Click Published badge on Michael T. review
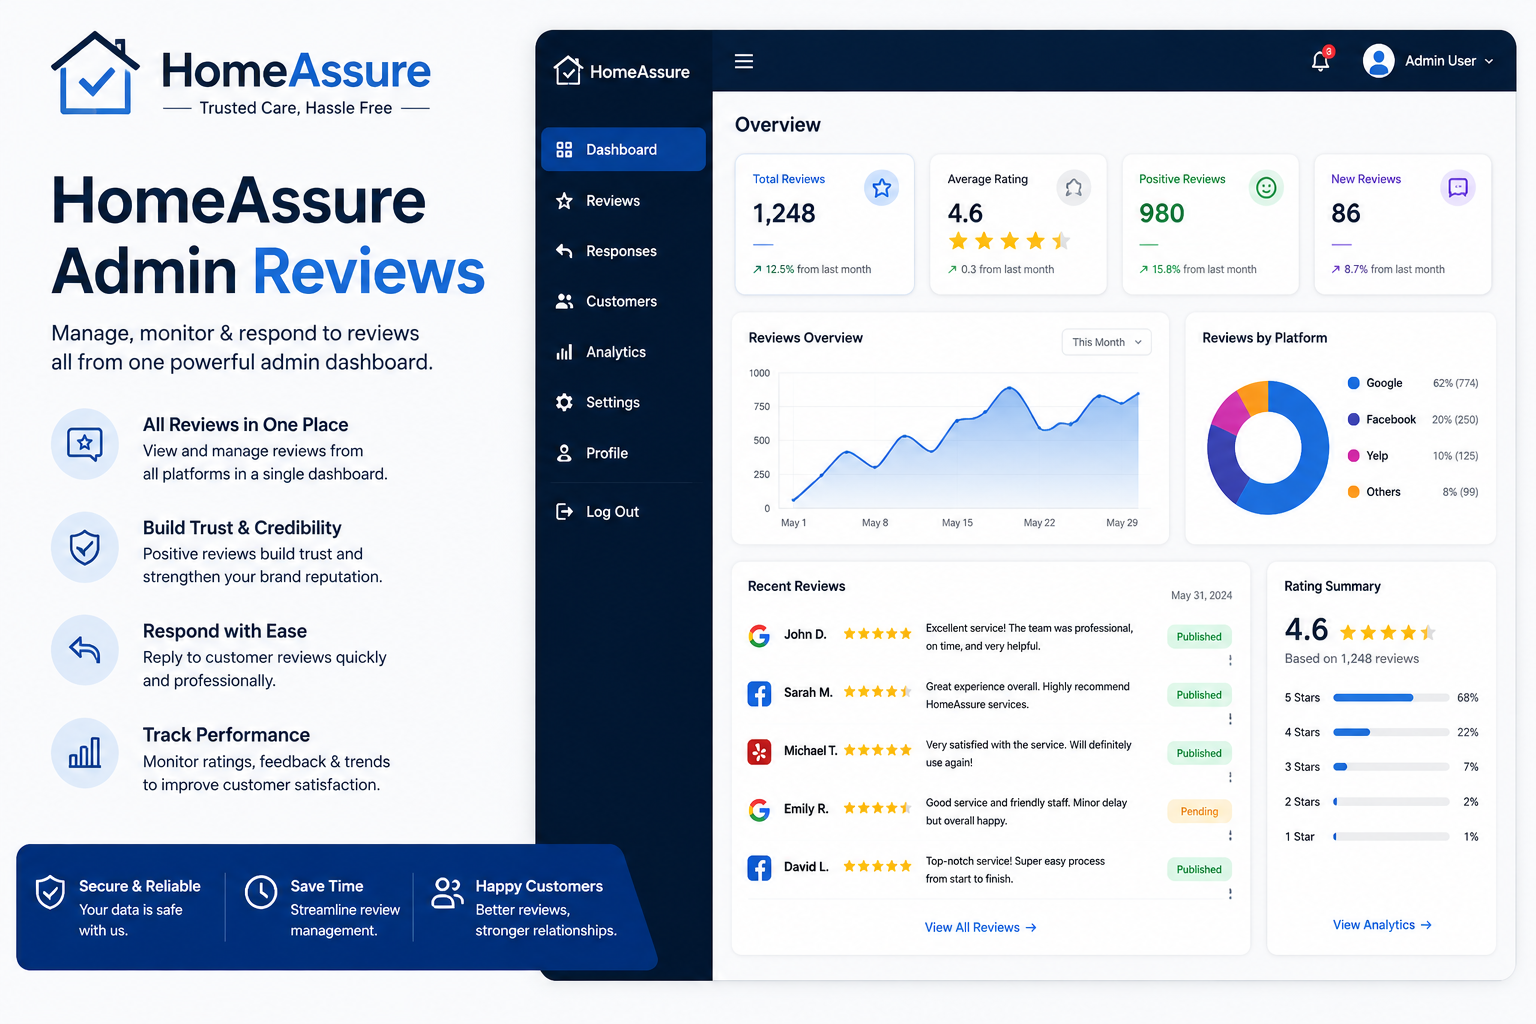Viewport: 1536px width, 1024px height. click(1199, 753)
